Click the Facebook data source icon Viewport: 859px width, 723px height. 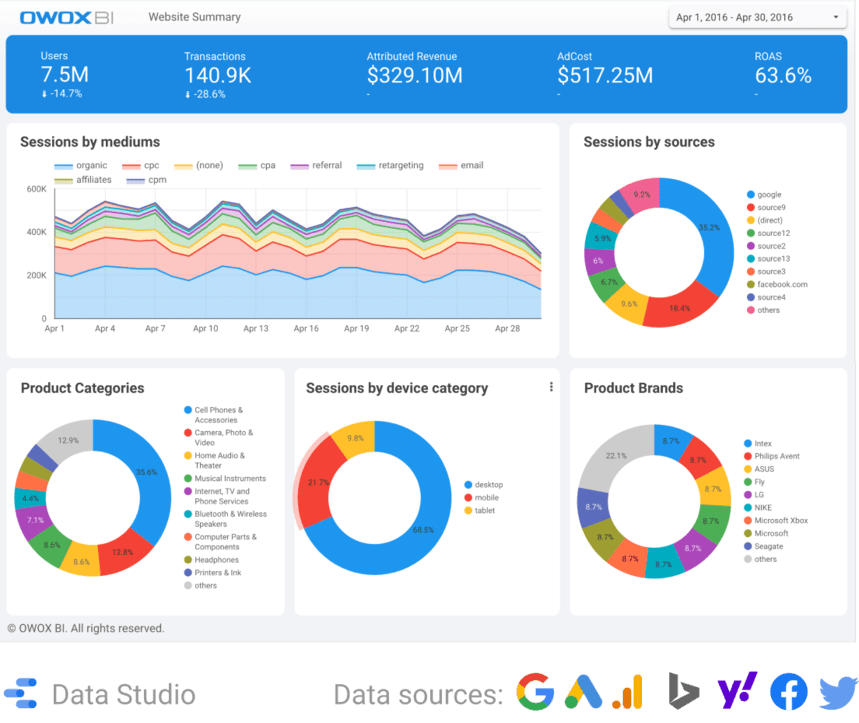click(x=788, y=693)
